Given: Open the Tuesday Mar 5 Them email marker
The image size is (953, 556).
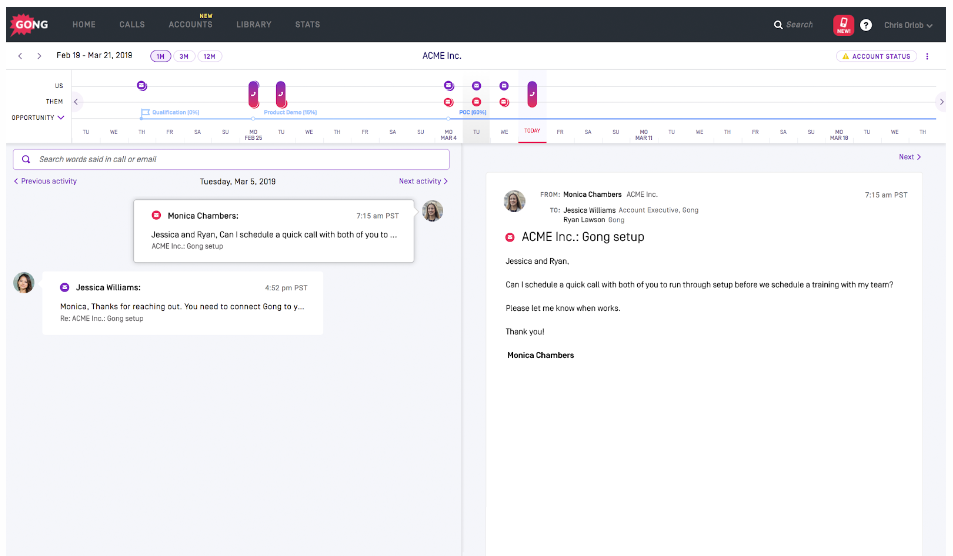Looking at the screenshot, I should [x=476, y=102].
